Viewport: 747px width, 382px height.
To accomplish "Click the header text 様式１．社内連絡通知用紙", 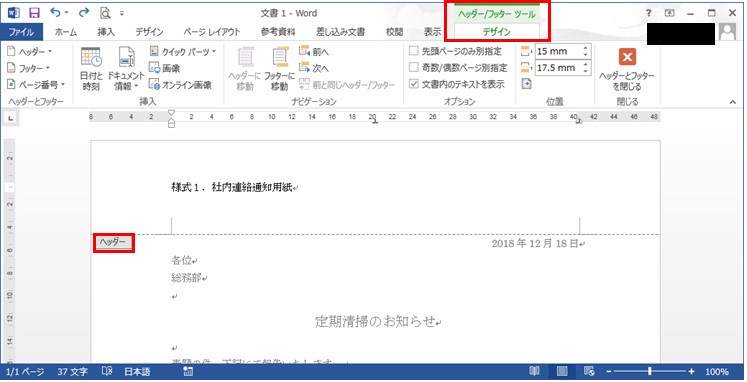I will click(x=232, y=187).
